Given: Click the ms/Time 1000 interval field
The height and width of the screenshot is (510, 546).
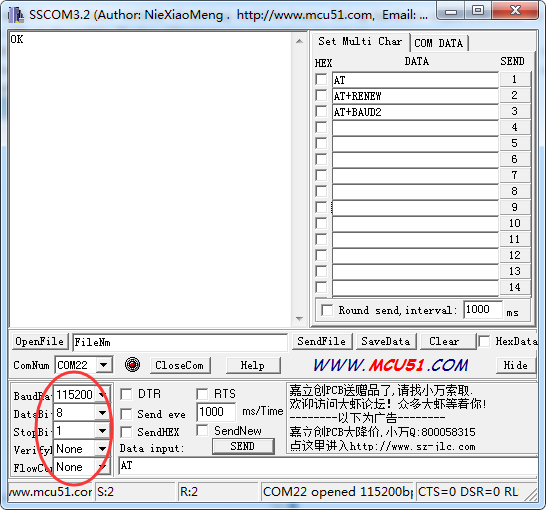Looking at the screenshot, I should [216, 412].
